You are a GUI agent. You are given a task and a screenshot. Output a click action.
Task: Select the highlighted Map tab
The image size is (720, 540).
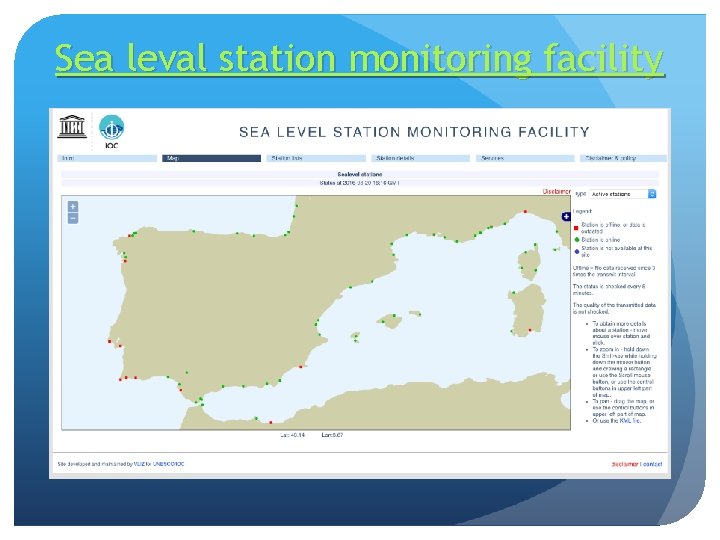point(211,158)
